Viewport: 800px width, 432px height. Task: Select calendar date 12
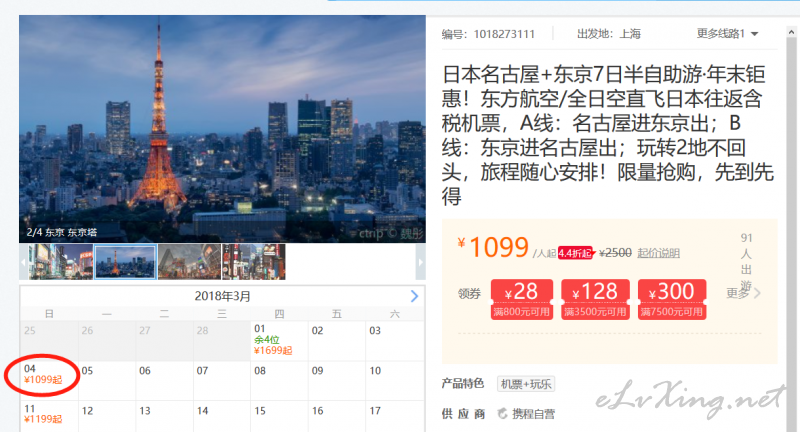[x=107, y=417]
